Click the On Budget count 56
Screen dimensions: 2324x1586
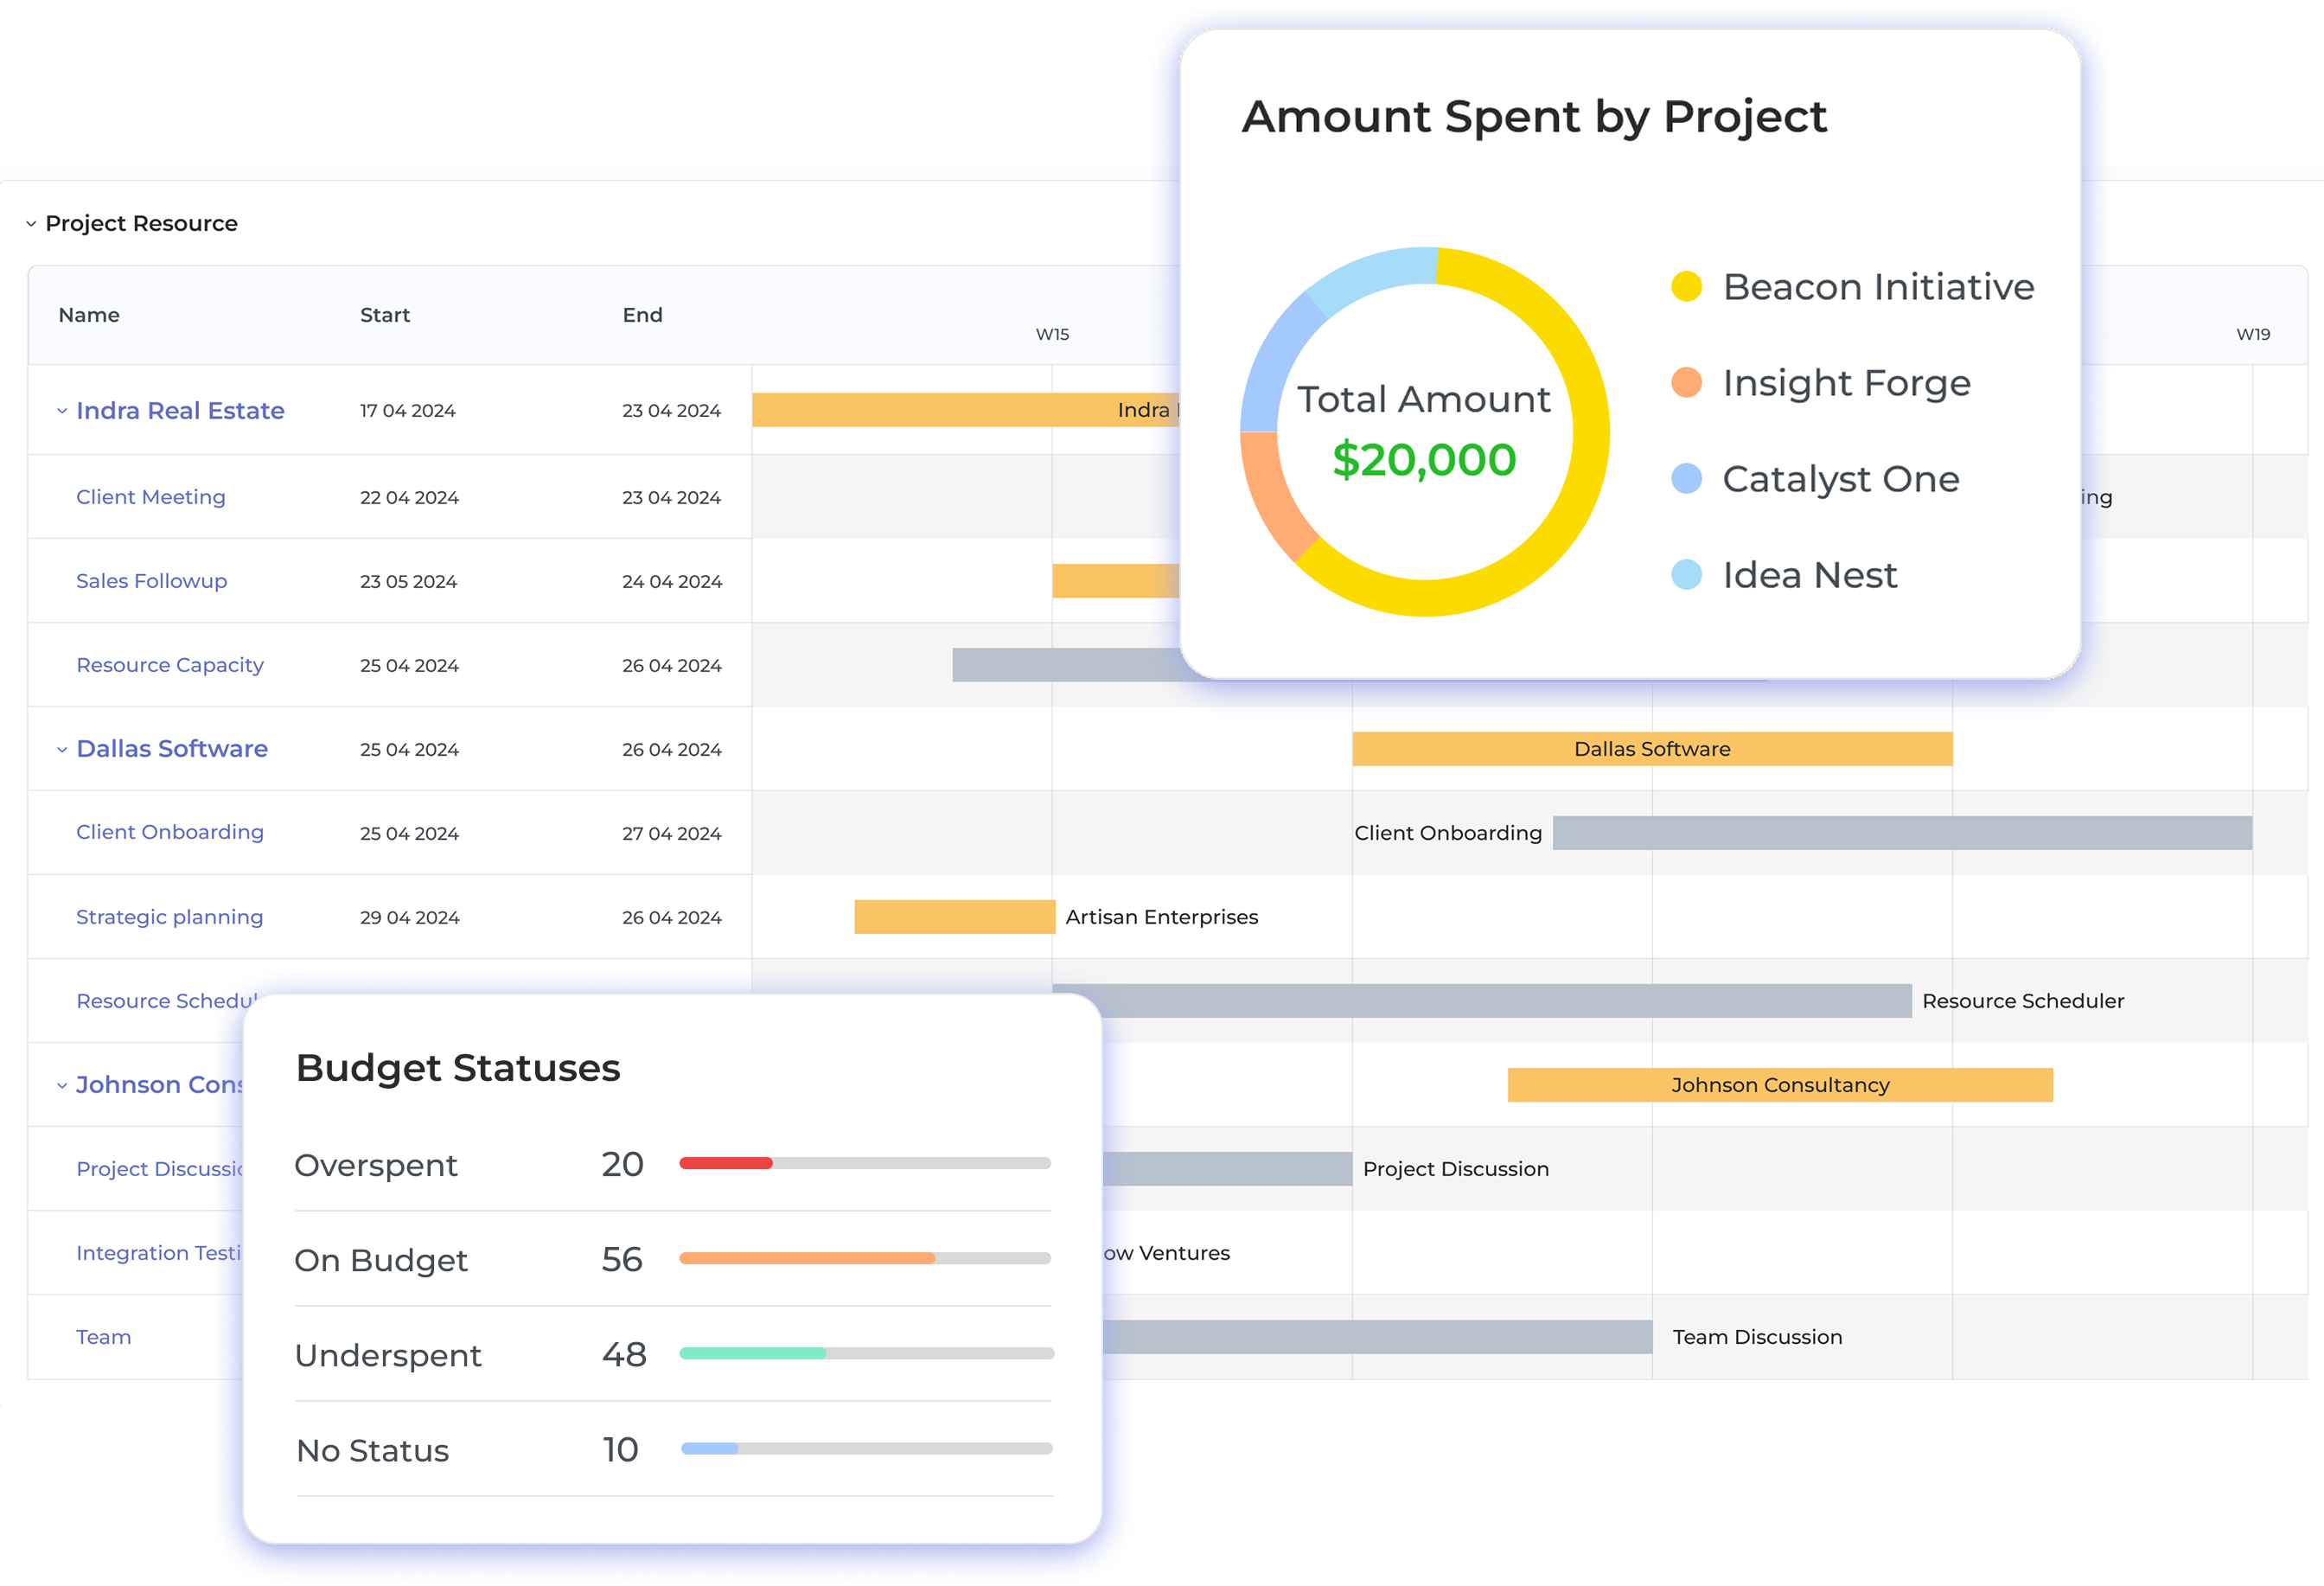[x=622, y=1259]
